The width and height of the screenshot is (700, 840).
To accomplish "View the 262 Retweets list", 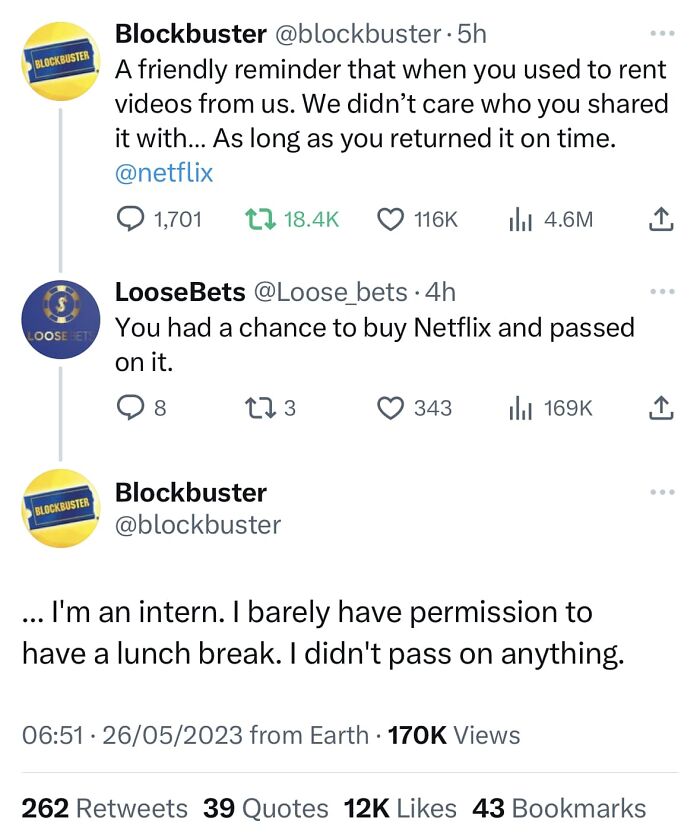I will (x=104, y=808).
